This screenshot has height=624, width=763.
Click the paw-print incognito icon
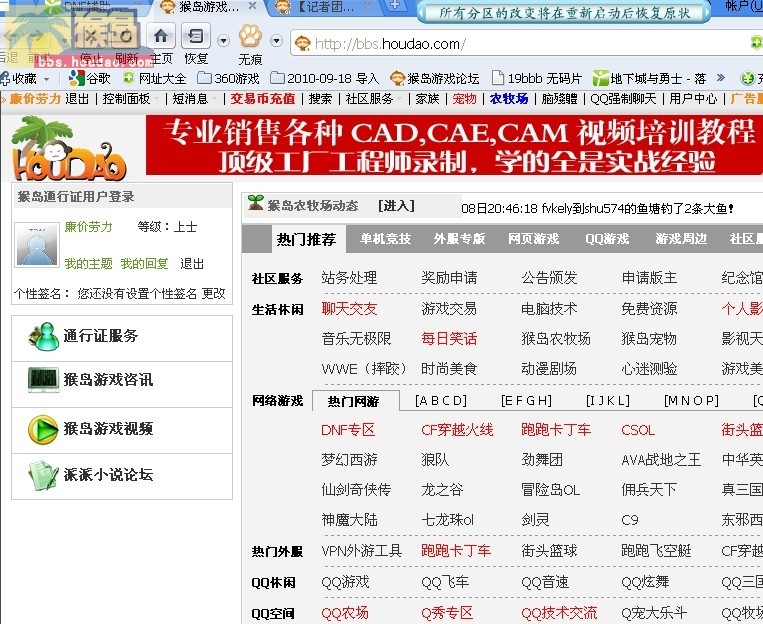pyautogui.click(x=250, y=36)
